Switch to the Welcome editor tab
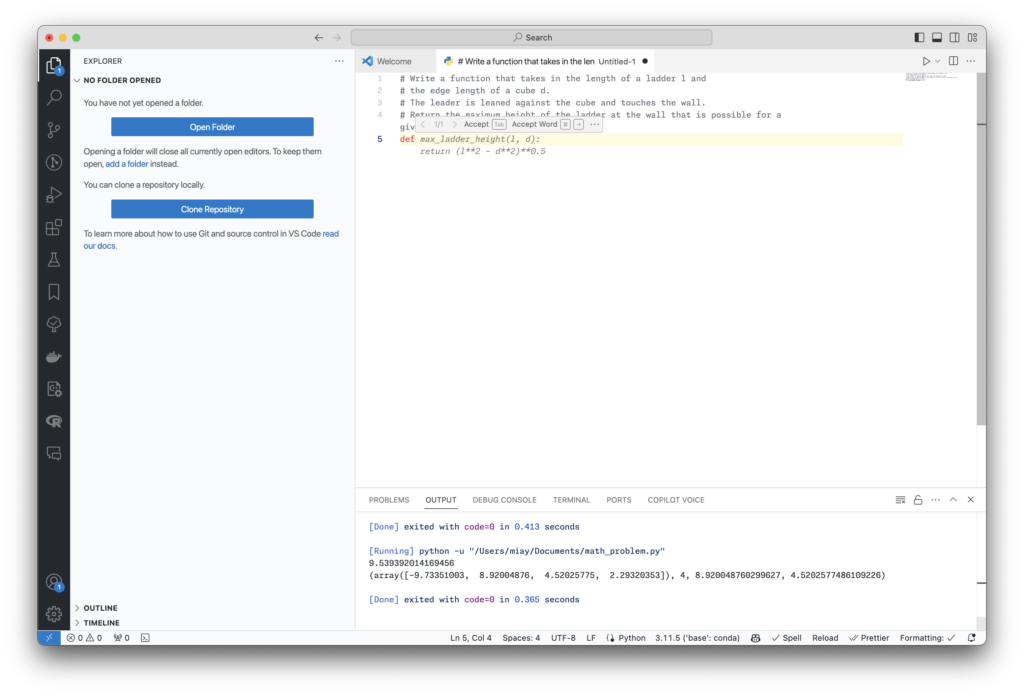The height and width of the screenshot is (695, 1024). click(394, 61)
